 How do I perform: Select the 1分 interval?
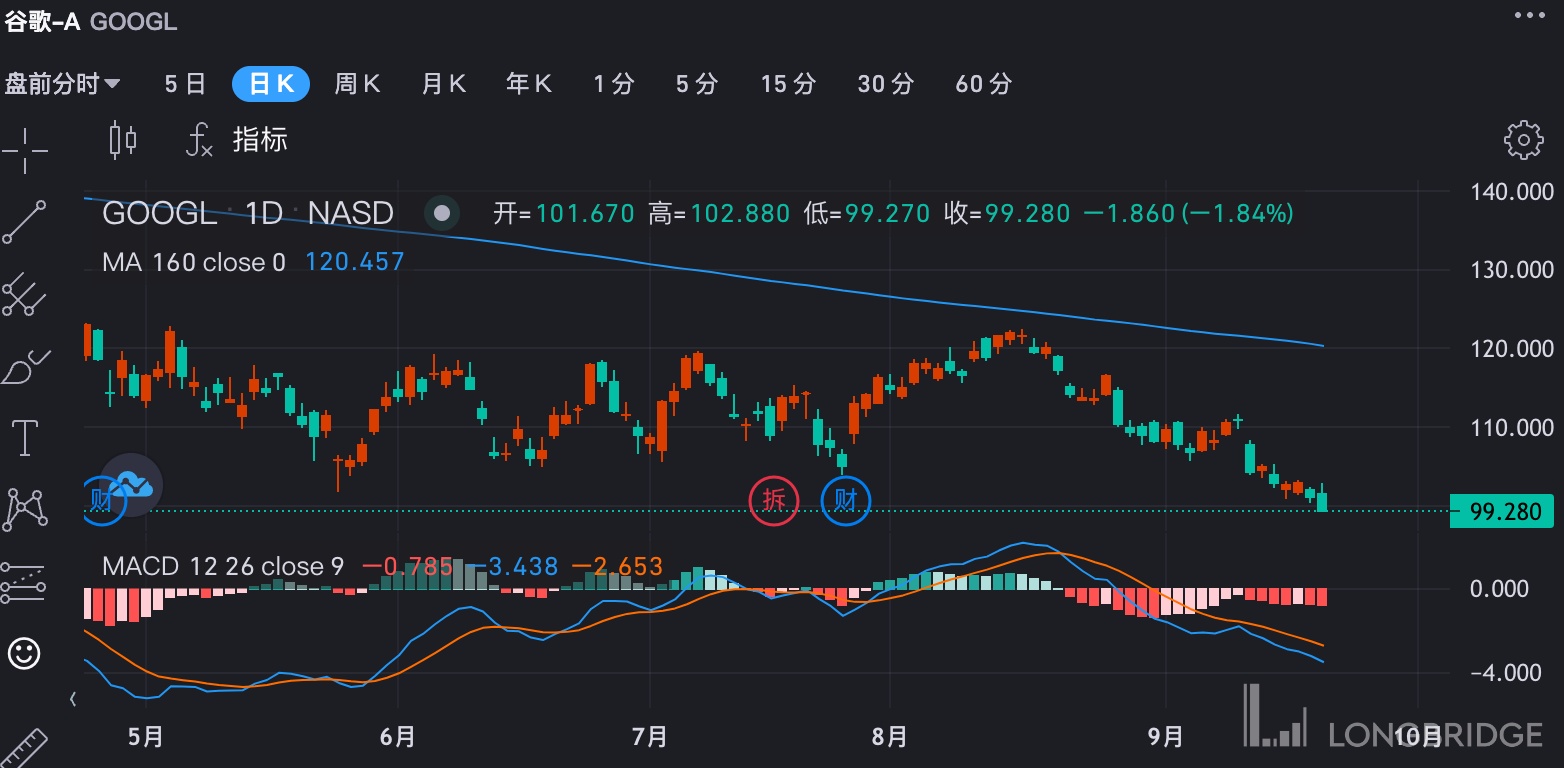coord(613,84)
